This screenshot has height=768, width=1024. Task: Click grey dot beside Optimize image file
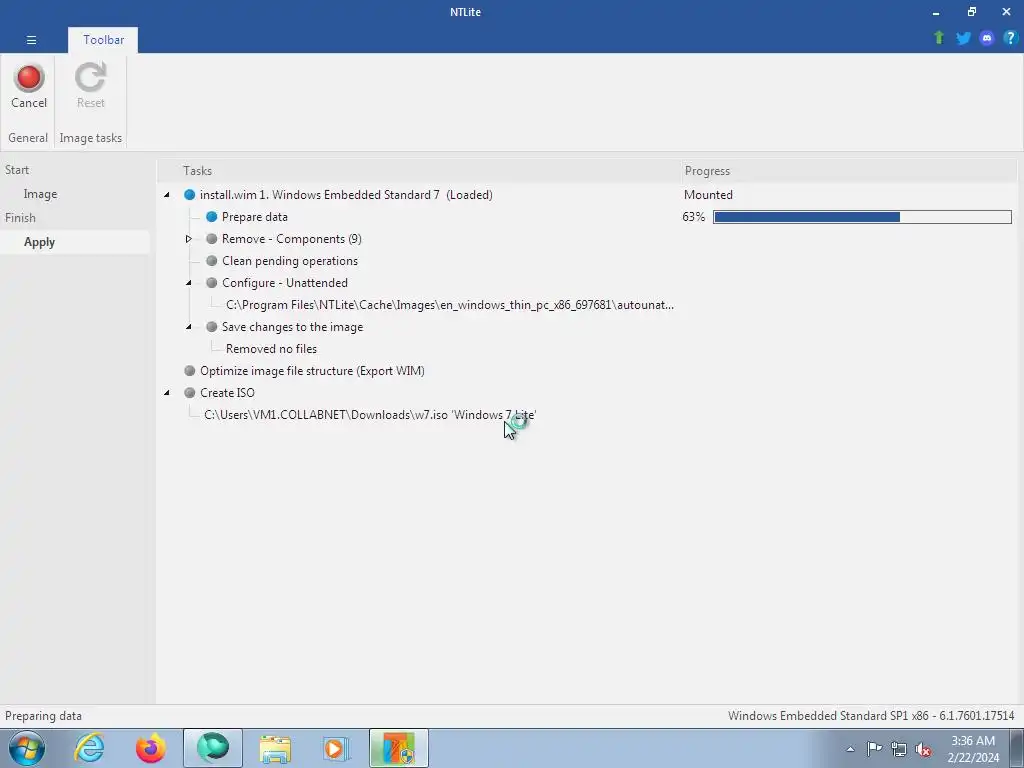(x=189, y=371)
